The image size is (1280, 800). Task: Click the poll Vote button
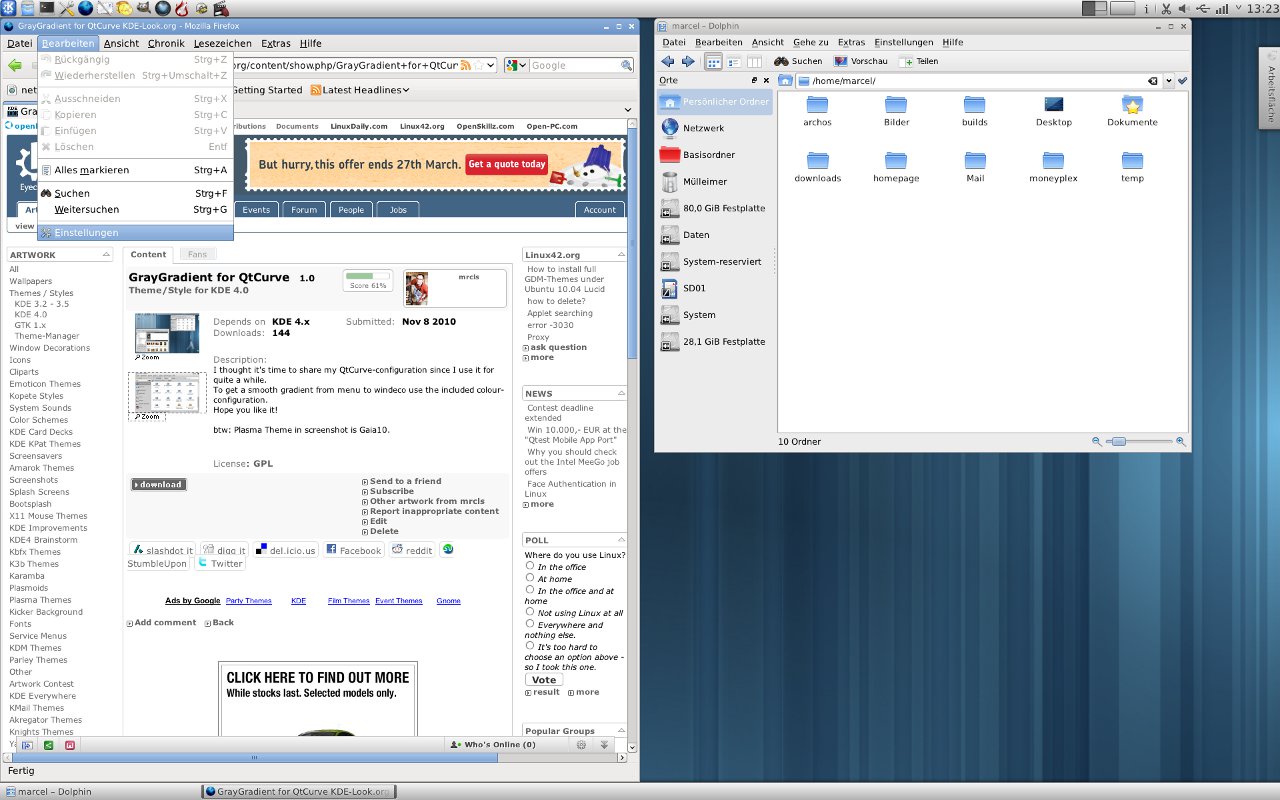(x=543, y=679)
